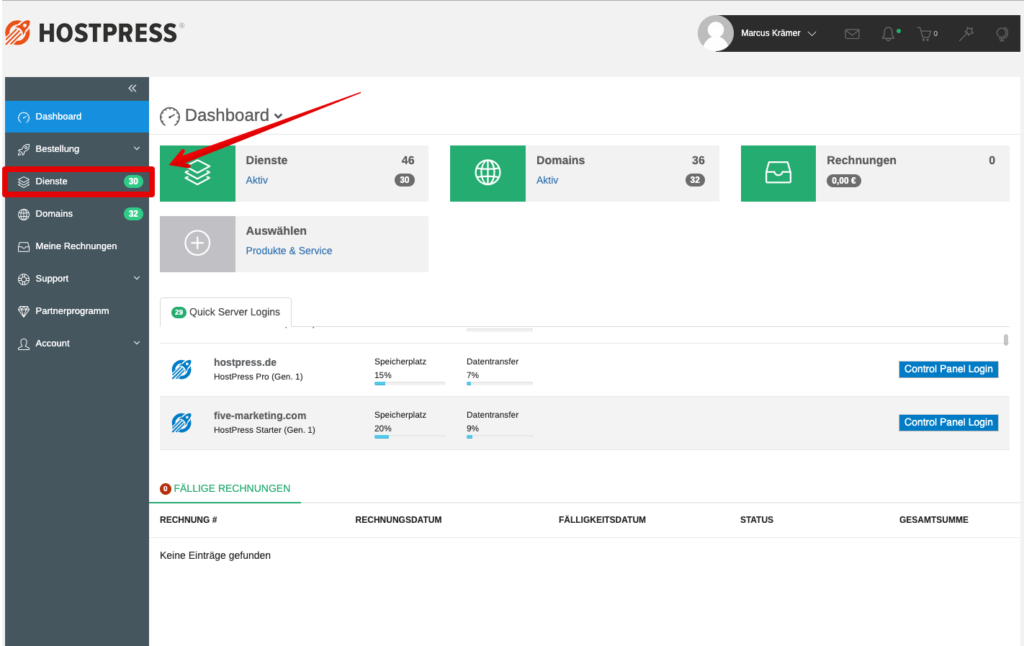Click Marcus Krämer's profile avatar
1024x646 pixels.
point(716,33)
